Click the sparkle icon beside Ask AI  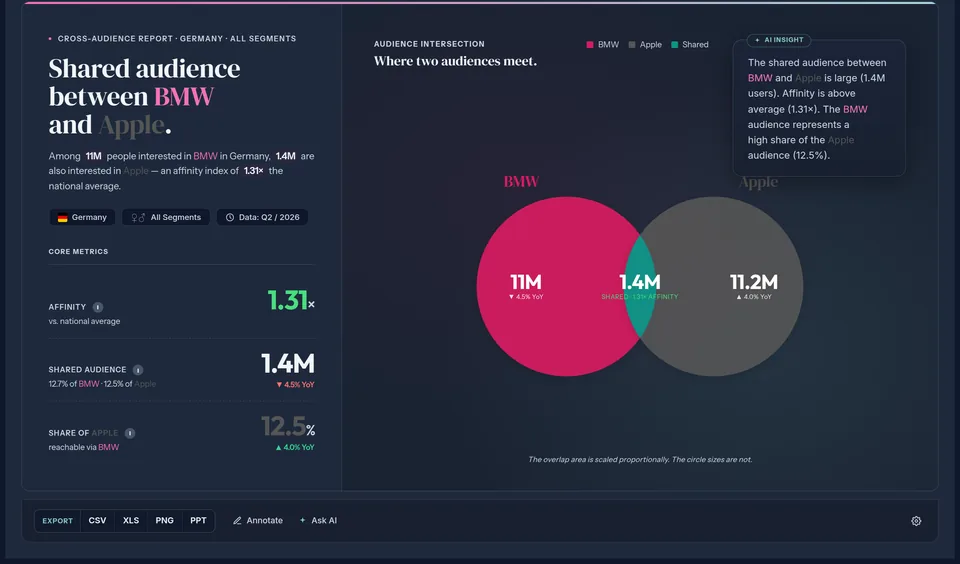(302, 520)
